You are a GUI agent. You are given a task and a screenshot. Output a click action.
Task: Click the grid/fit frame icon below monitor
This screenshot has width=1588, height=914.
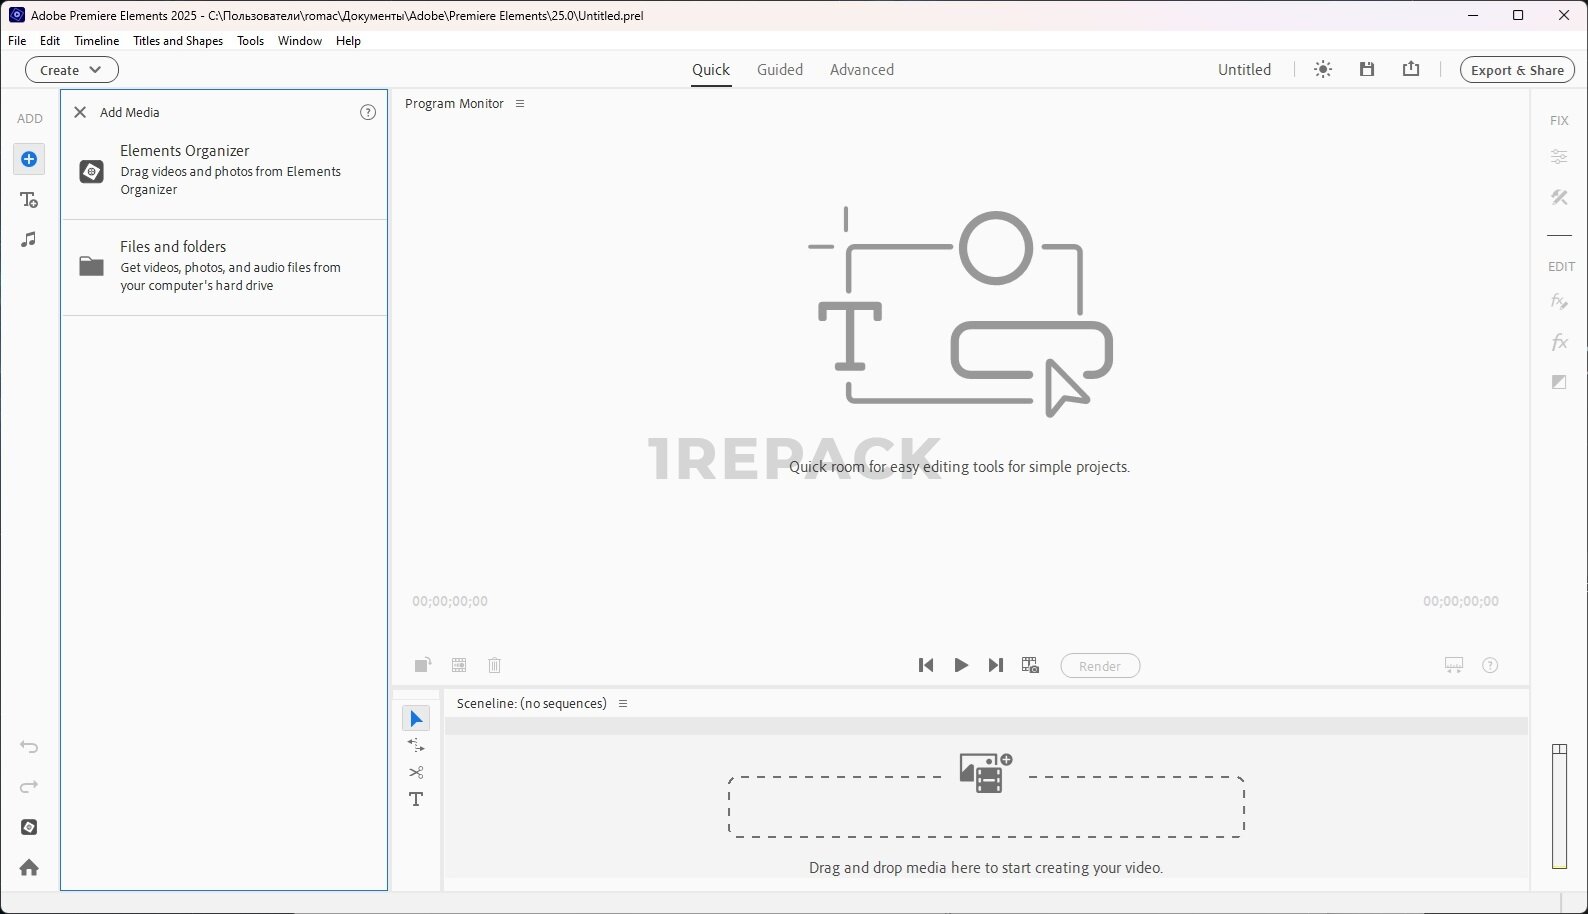(459, 665)
